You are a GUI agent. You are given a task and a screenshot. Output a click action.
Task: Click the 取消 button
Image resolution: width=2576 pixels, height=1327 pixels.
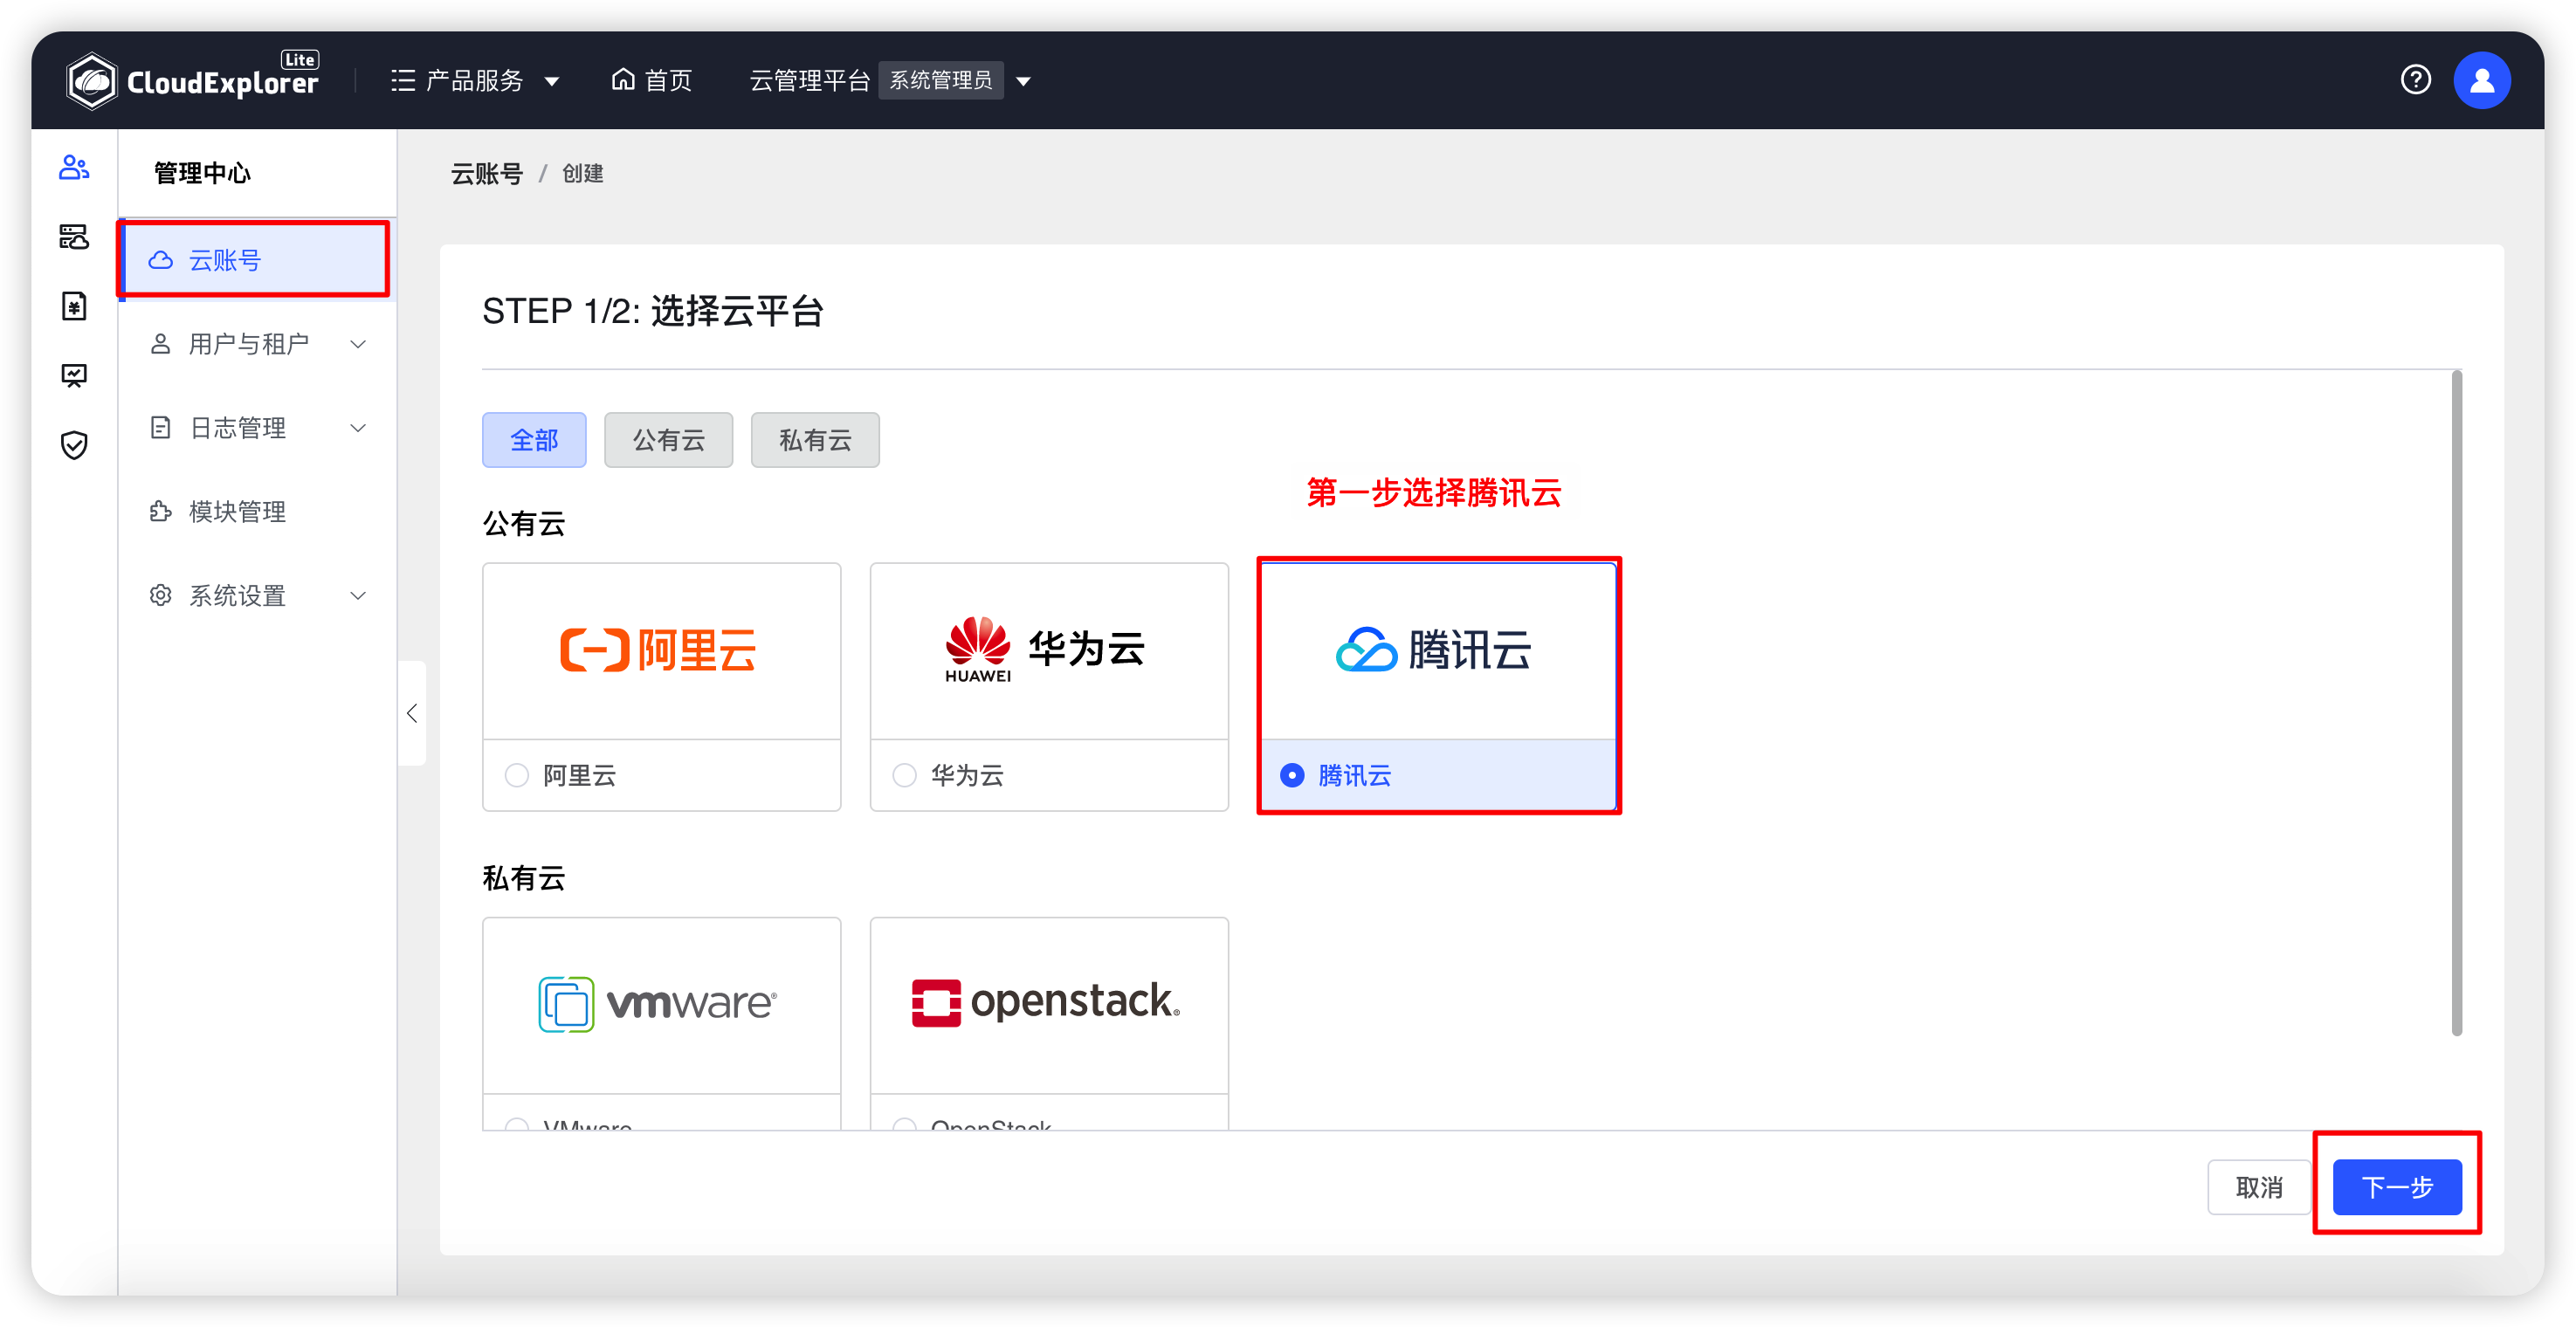2259,1187
